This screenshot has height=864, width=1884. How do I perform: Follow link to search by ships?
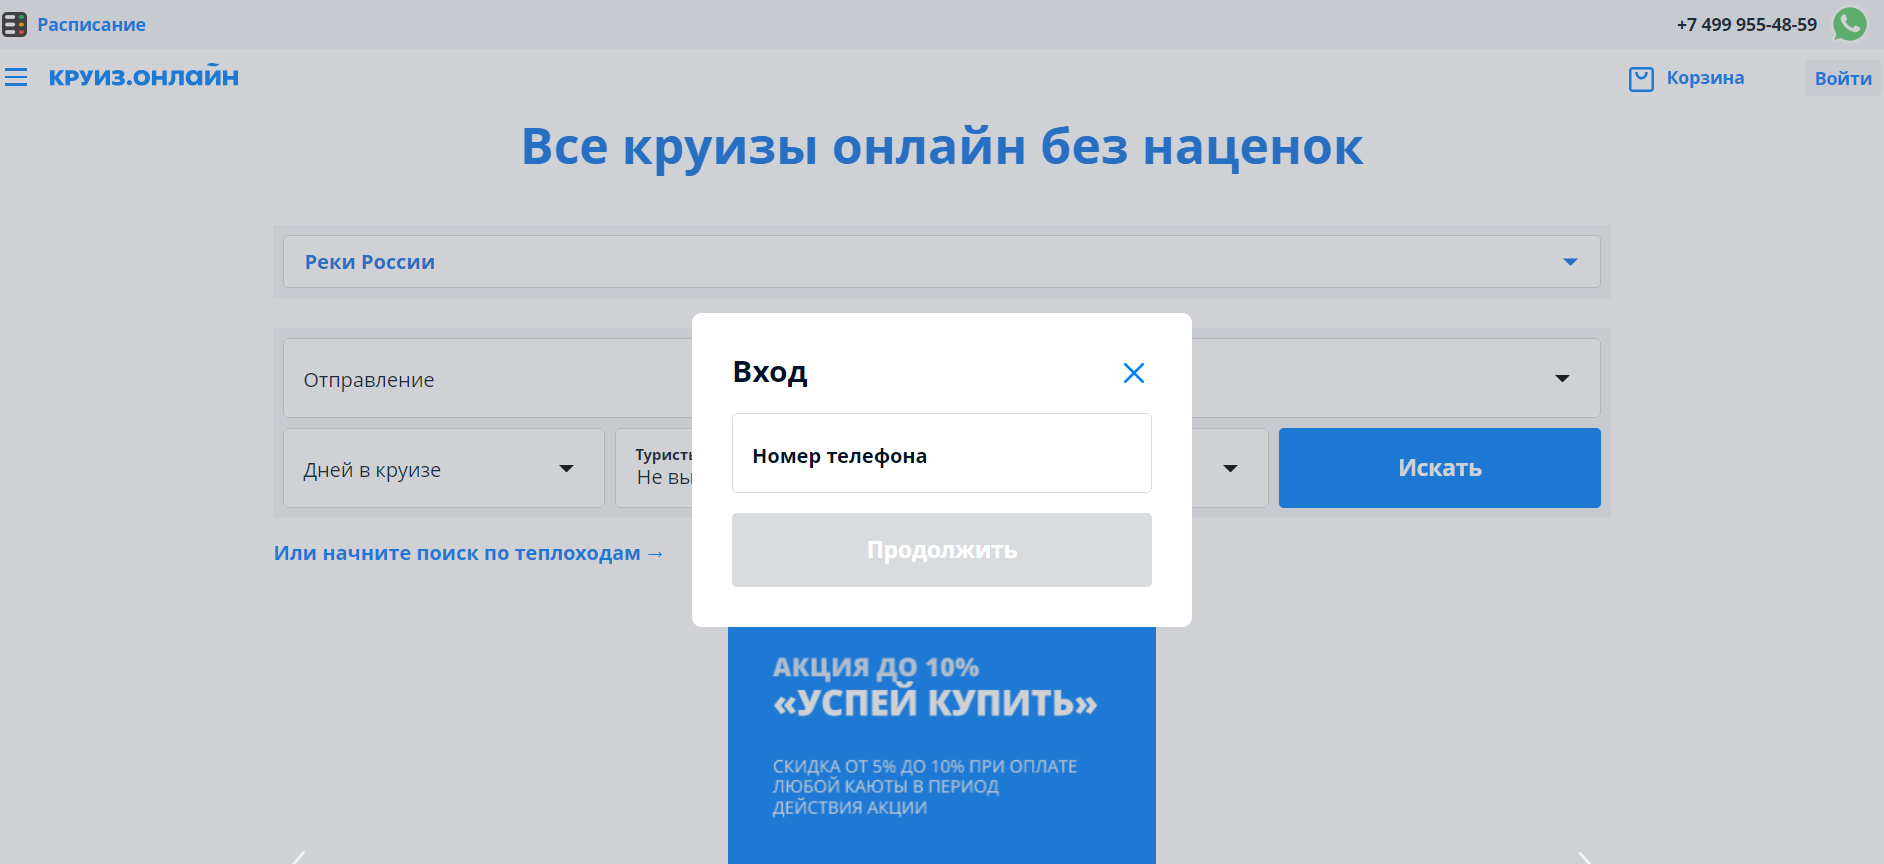pyautogui.click(x=469, y=553)
